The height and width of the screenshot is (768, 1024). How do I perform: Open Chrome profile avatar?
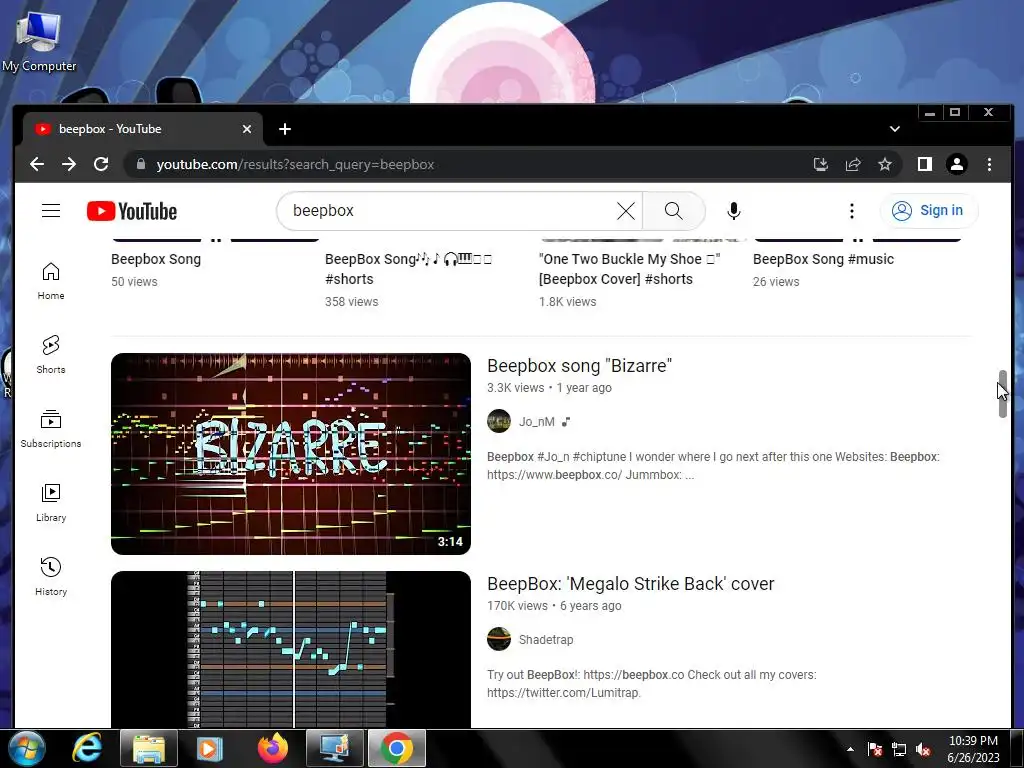coord(957,164)
